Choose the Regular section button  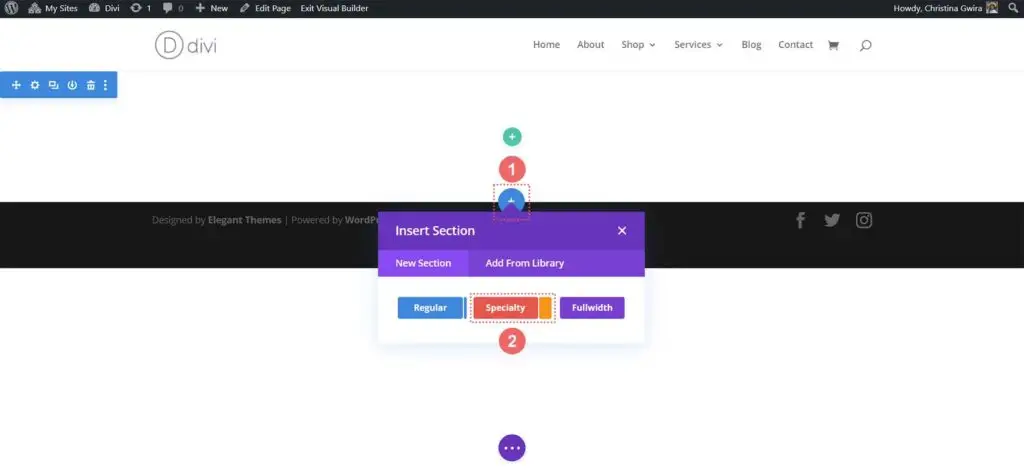pyautogui.click(x=430, y=308)
